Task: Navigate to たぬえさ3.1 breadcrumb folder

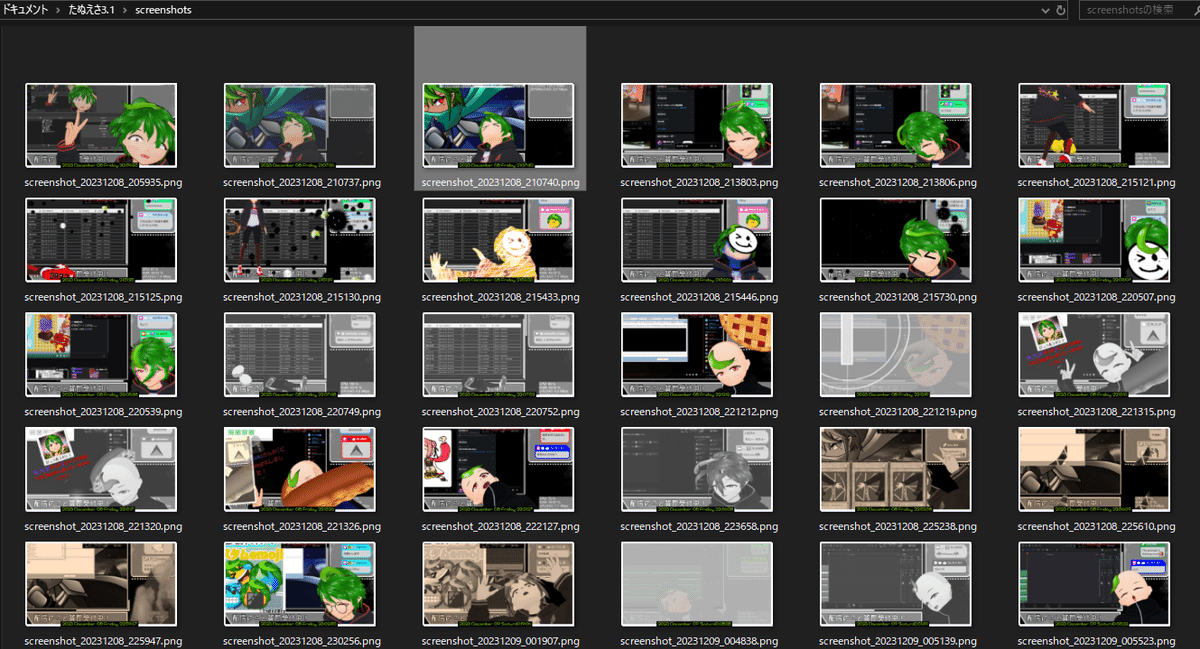Action: (x=92, y=10)
